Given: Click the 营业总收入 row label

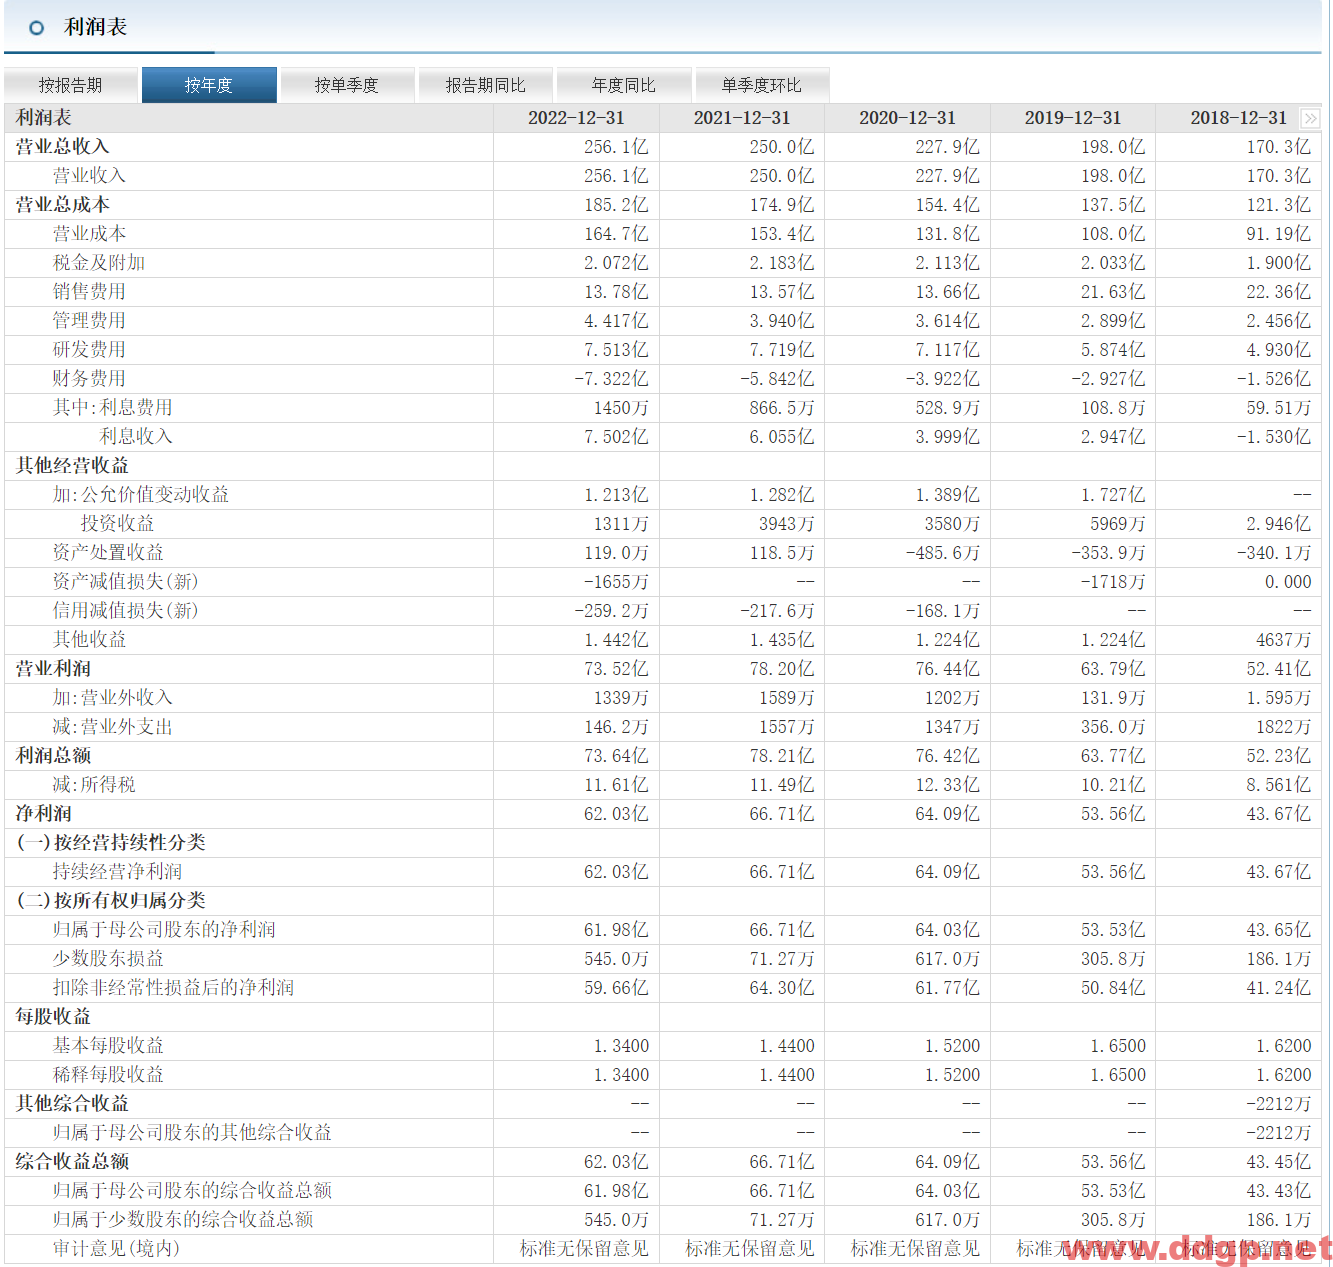Looking at the screenshot, I should (62, 147).
